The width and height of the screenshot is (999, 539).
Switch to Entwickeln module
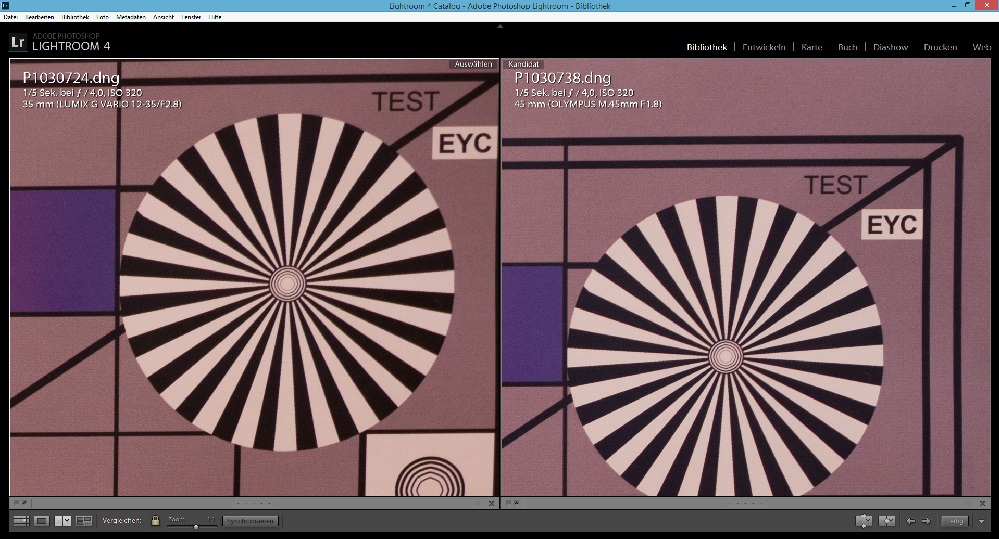pos(763,47)
